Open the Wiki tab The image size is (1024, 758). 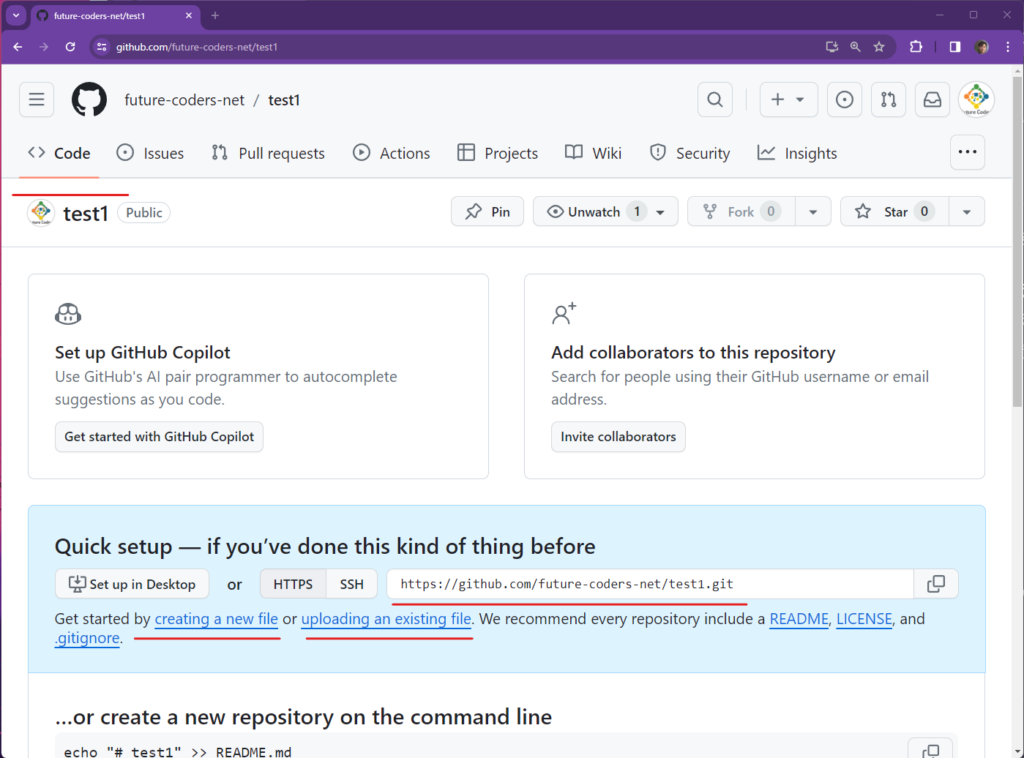tap(593, 153)
